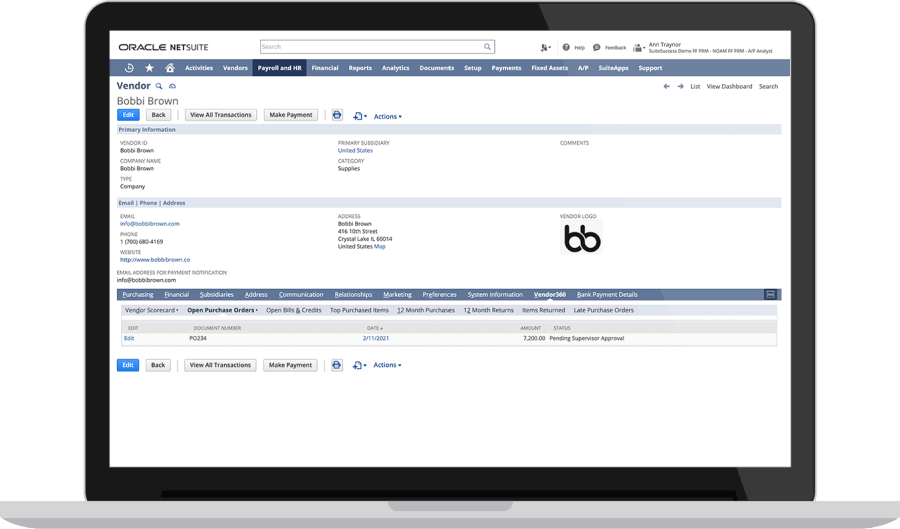Open the Payroll and HR menu
The width and height of the screenshot is (900, 529).
click(x=280, y=68)
